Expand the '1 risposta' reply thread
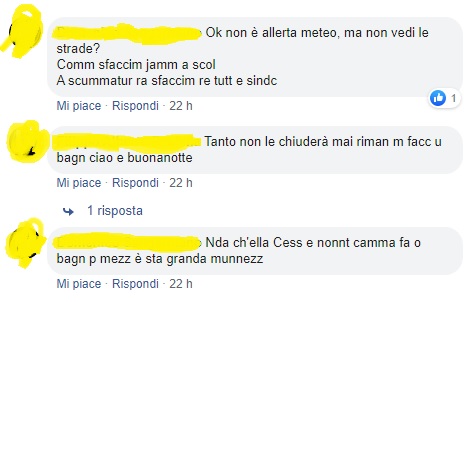 pos(115,211)
